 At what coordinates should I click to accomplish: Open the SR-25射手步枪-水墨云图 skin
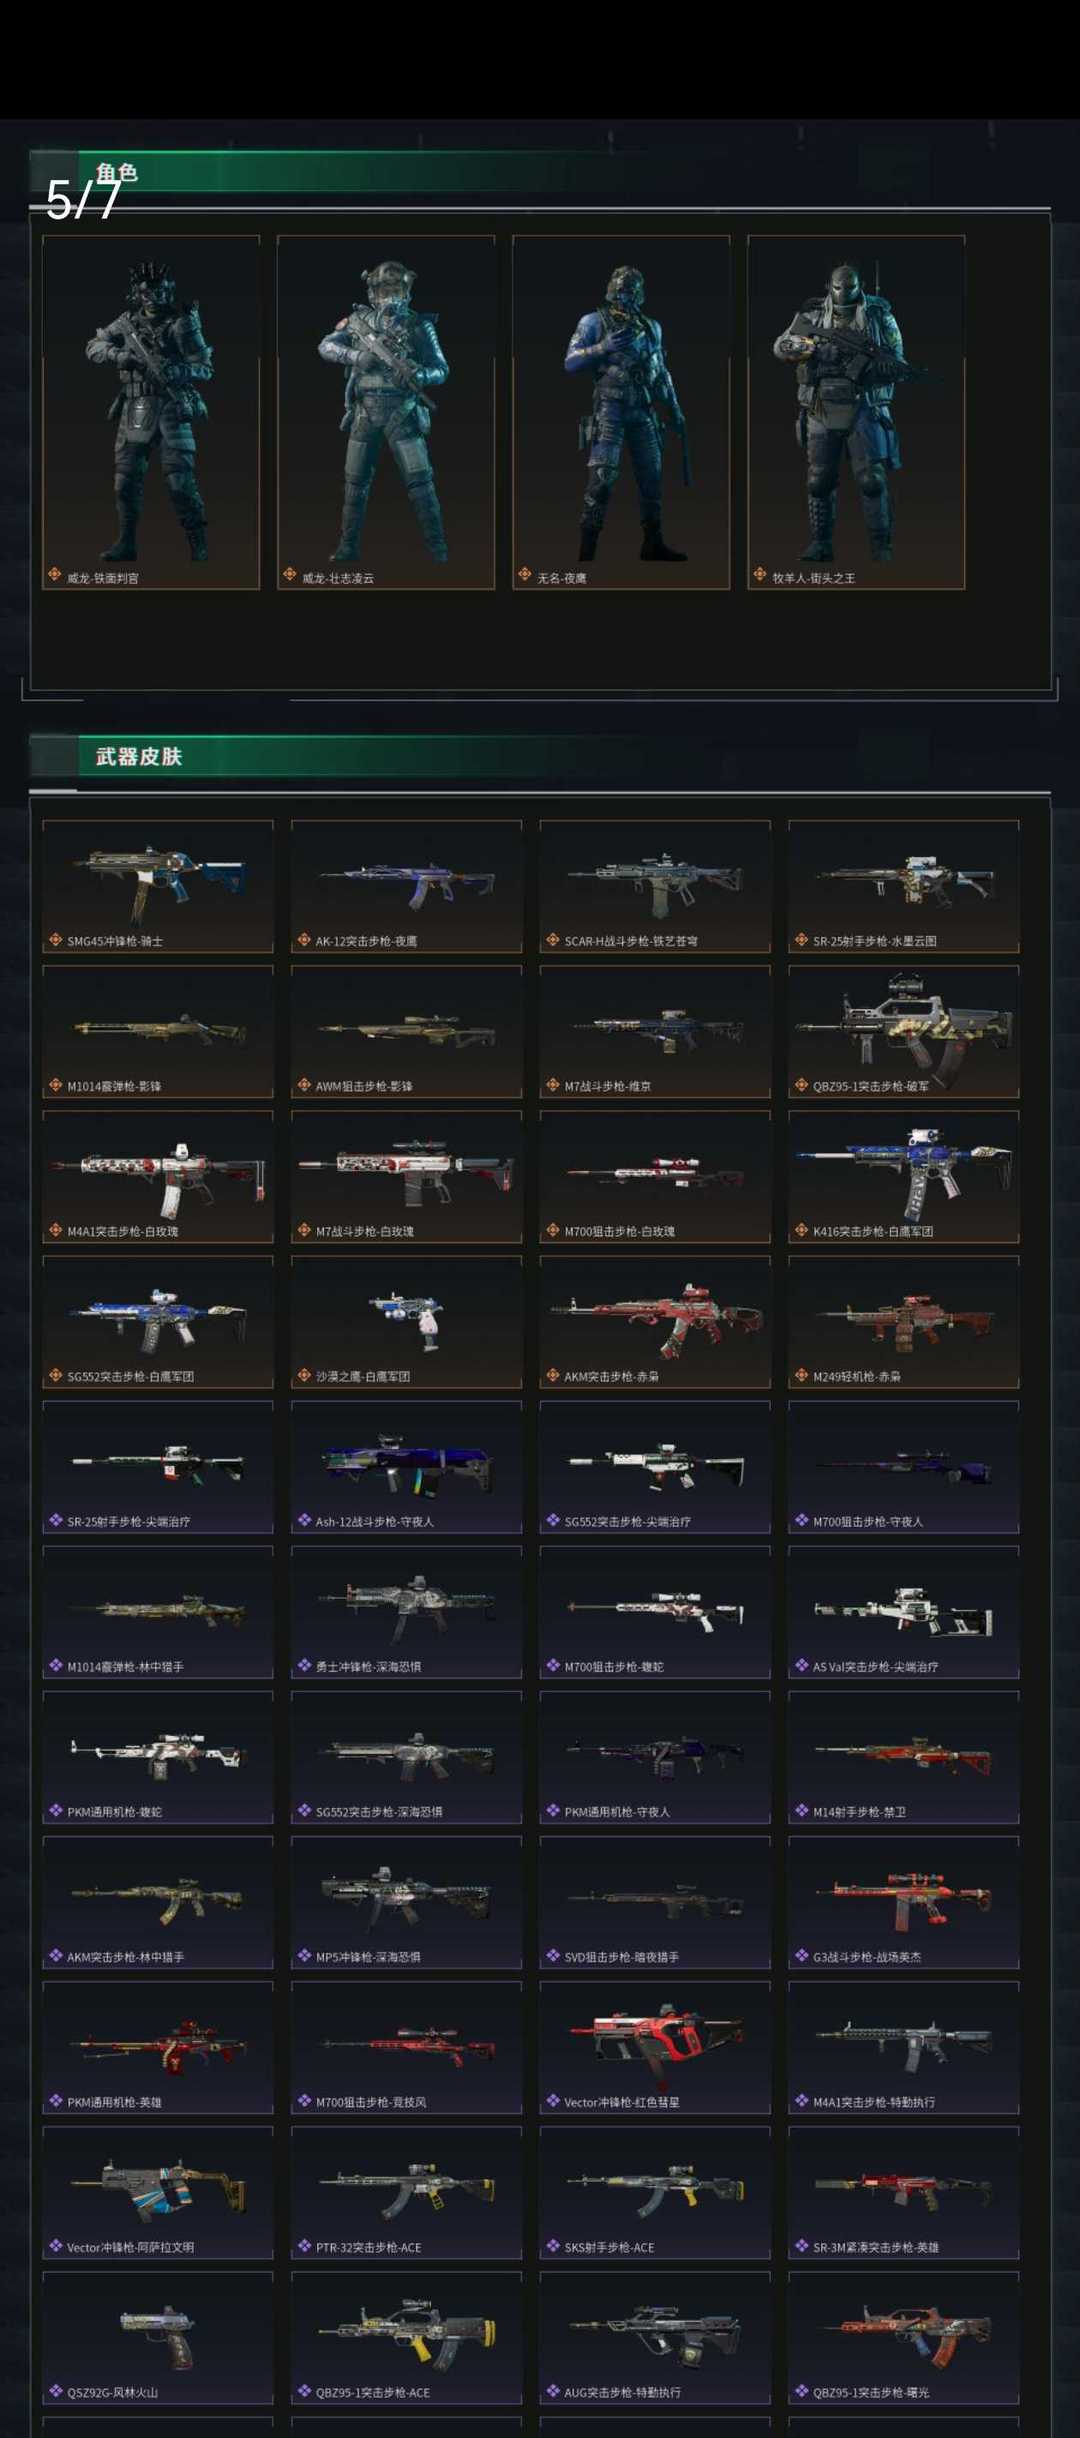(x=904, y=886)
